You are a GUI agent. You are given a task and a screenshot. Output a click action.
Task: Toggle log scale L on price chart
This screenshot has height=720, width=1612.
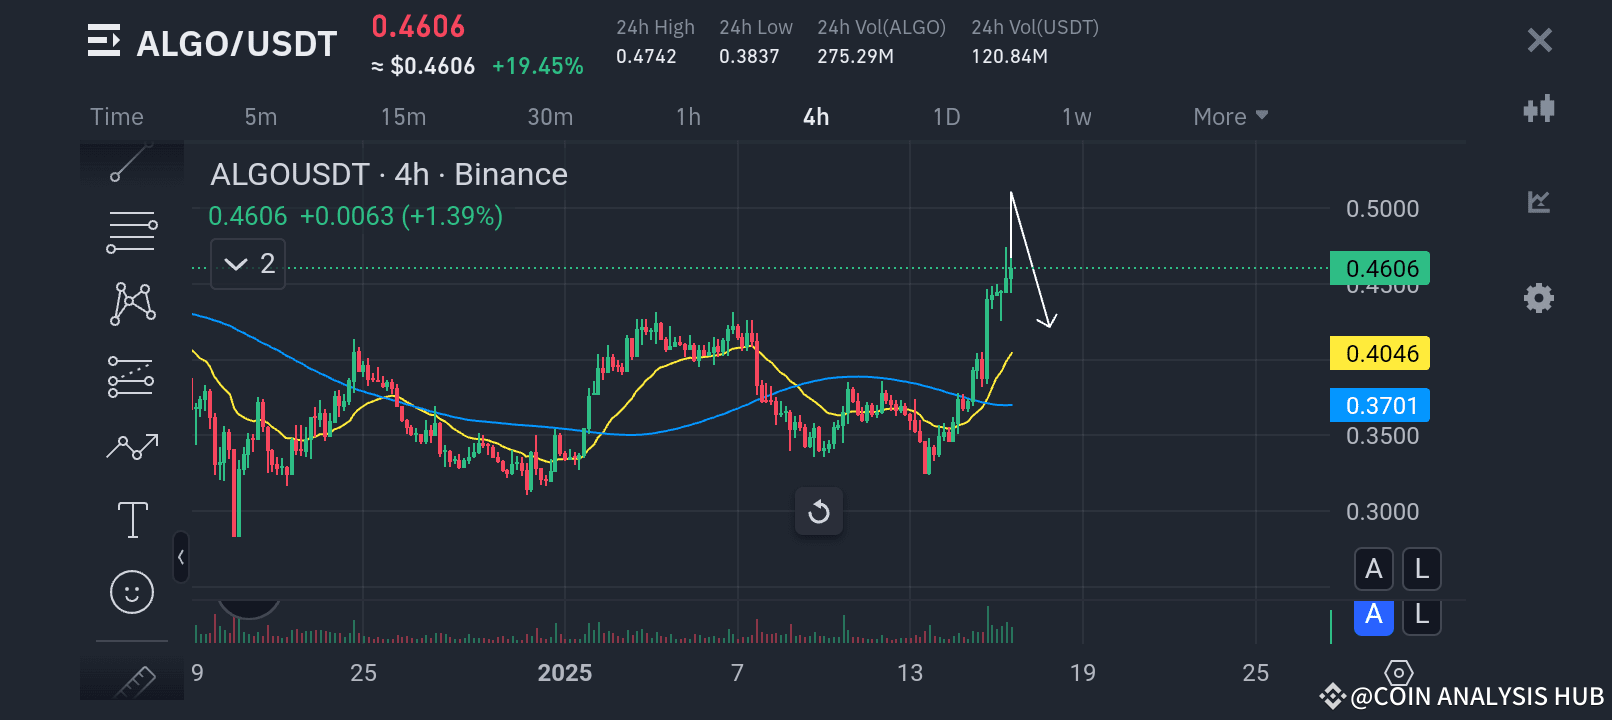click(x=1421, y=569)
